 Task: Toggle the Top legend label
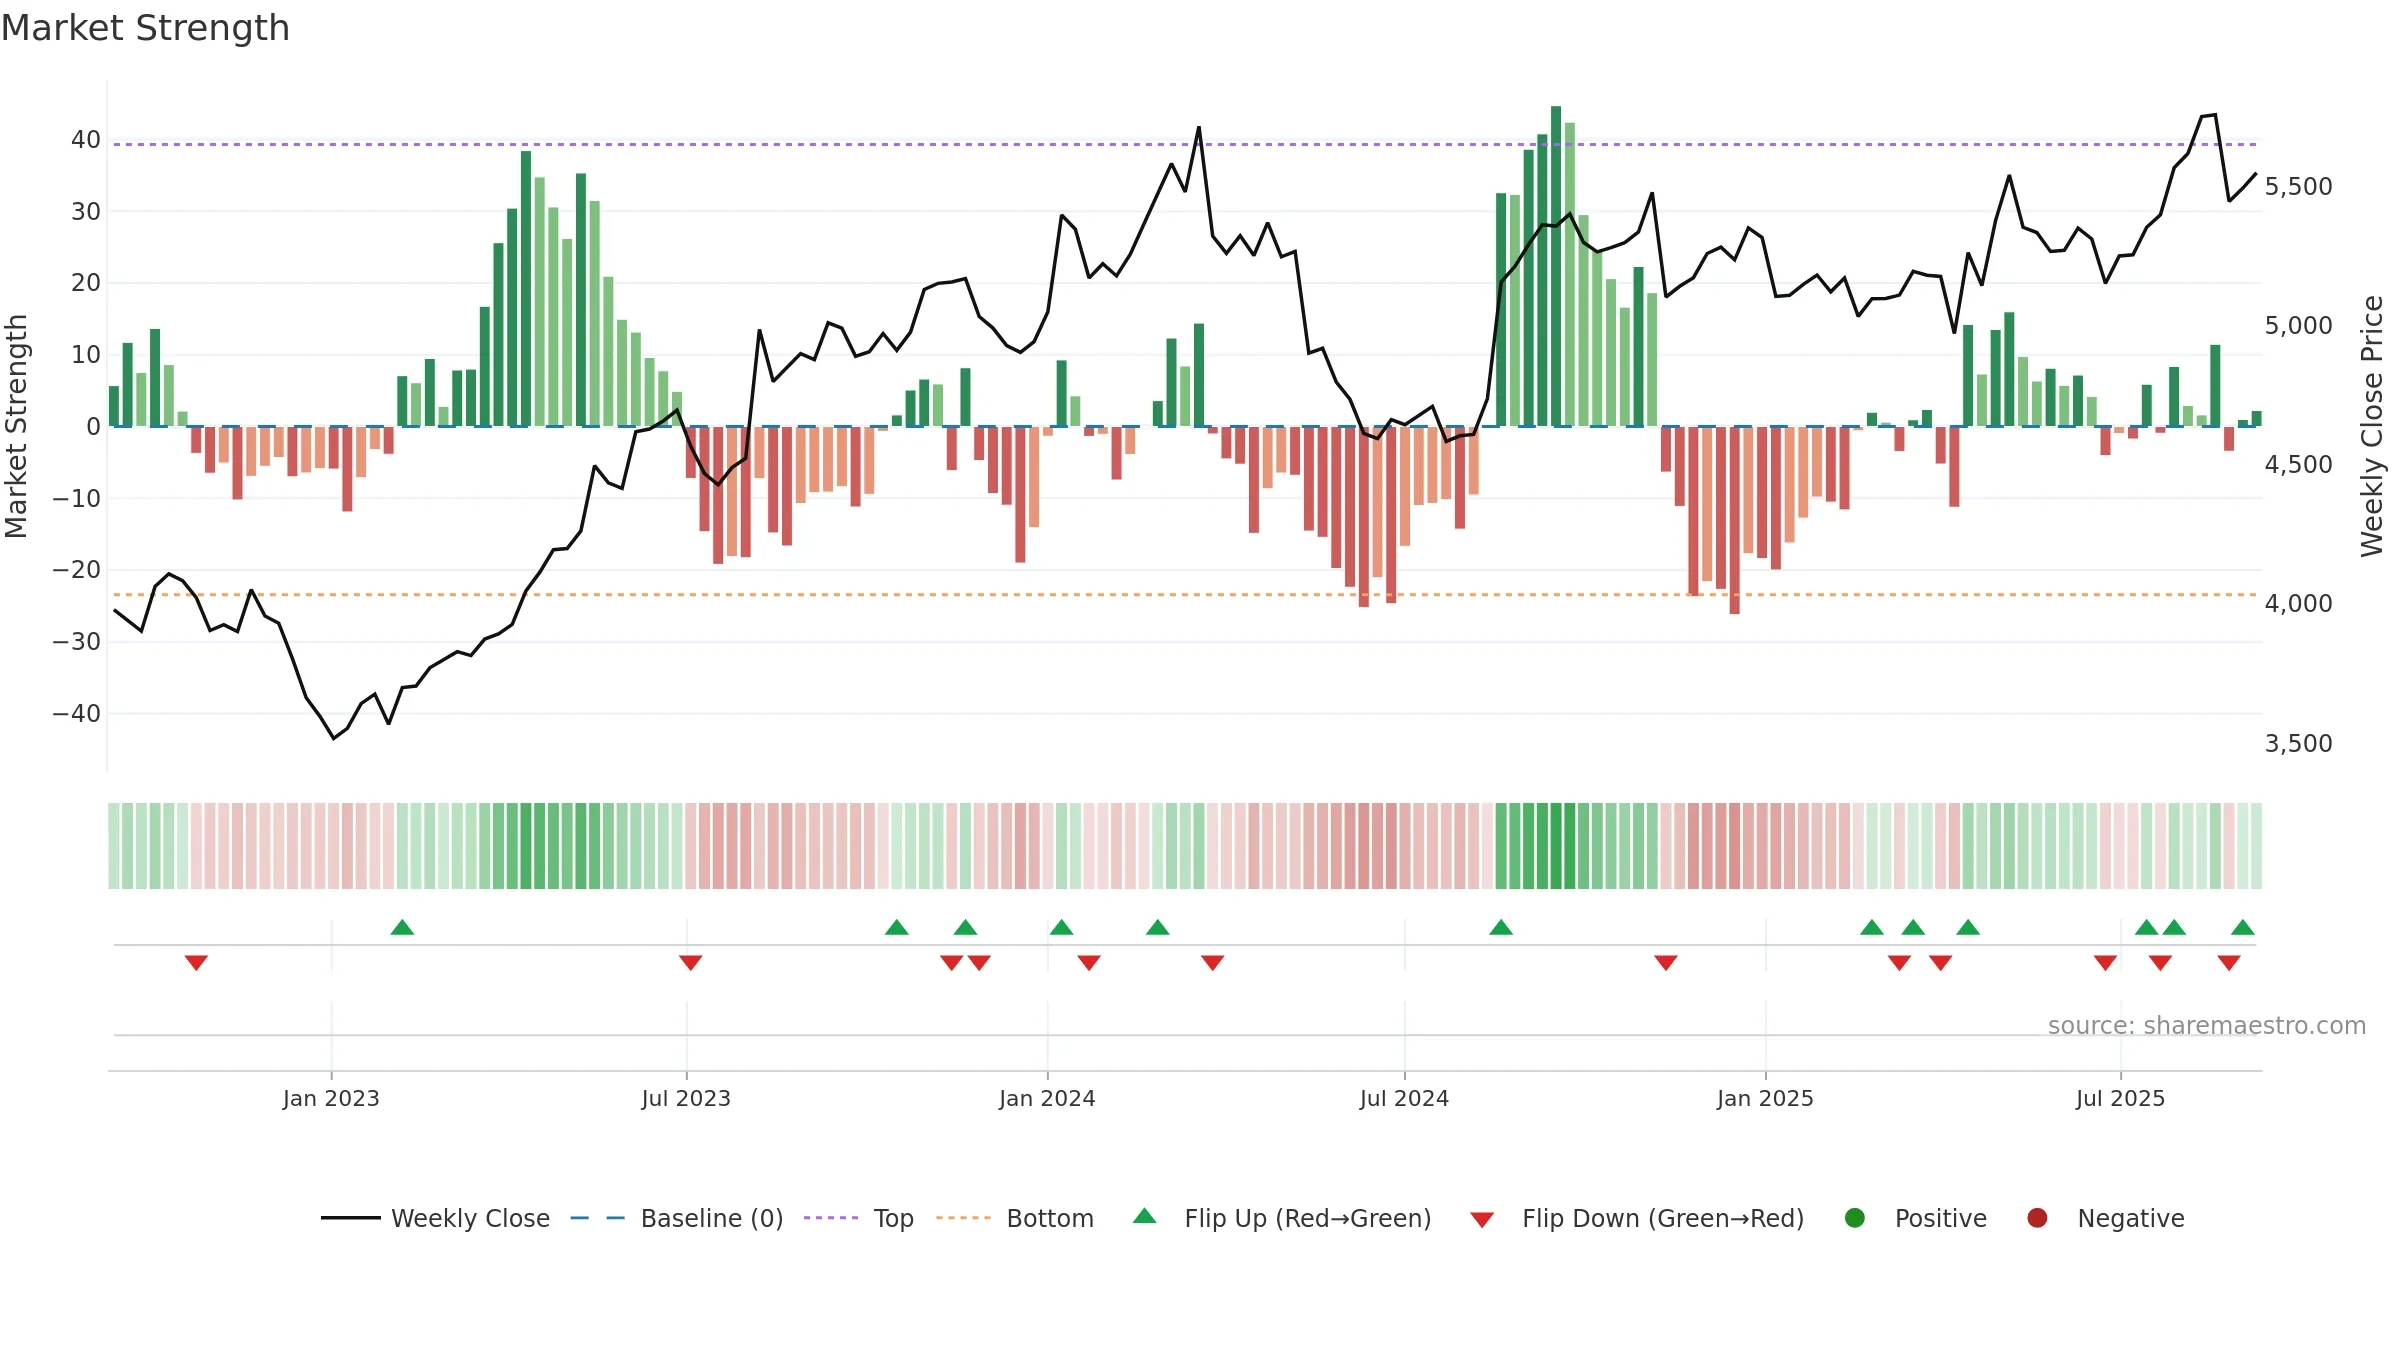coord(894,1218)
